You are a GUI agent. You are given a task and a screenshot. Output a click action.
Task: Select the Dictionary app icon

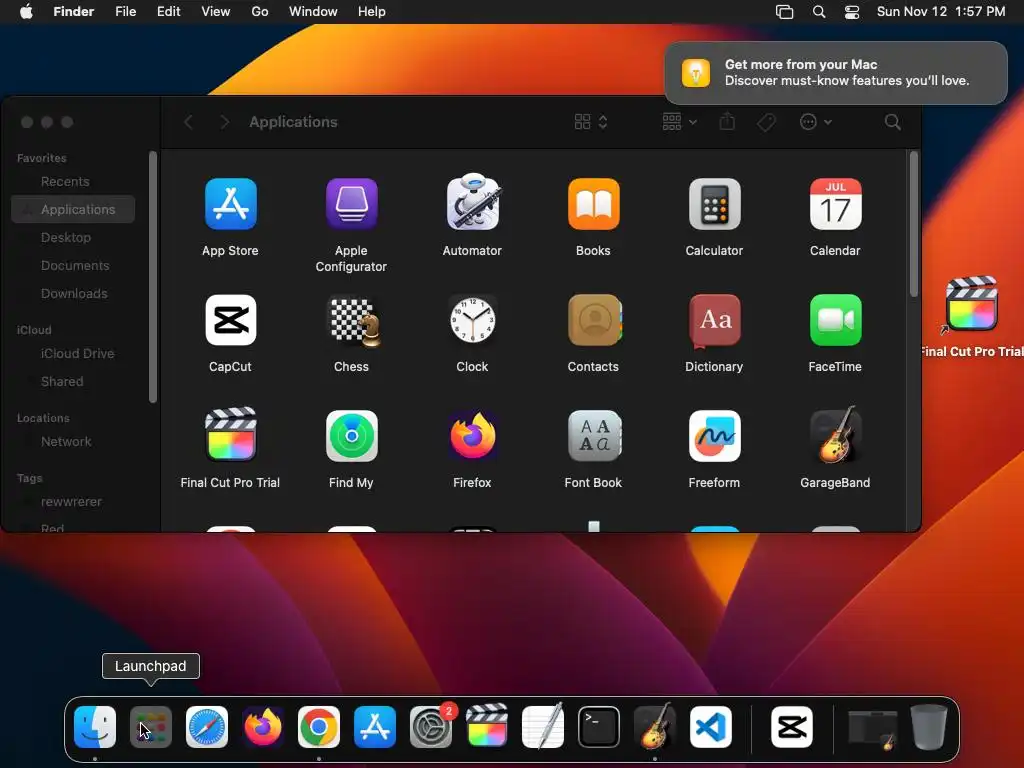pyautogui.click(x=714, y=321)
